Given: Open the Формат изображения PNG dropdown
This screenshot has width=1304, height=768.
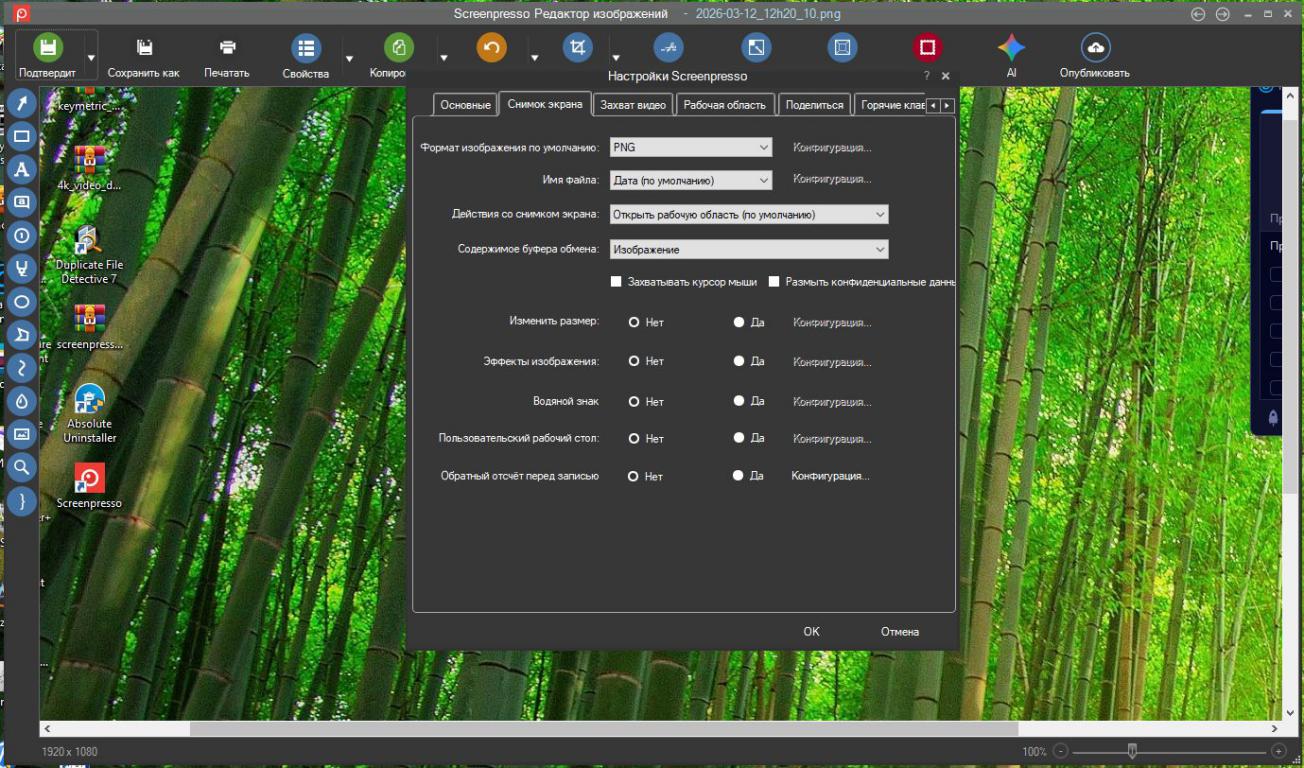Looking at the screenshot, I should coord(691,147).
